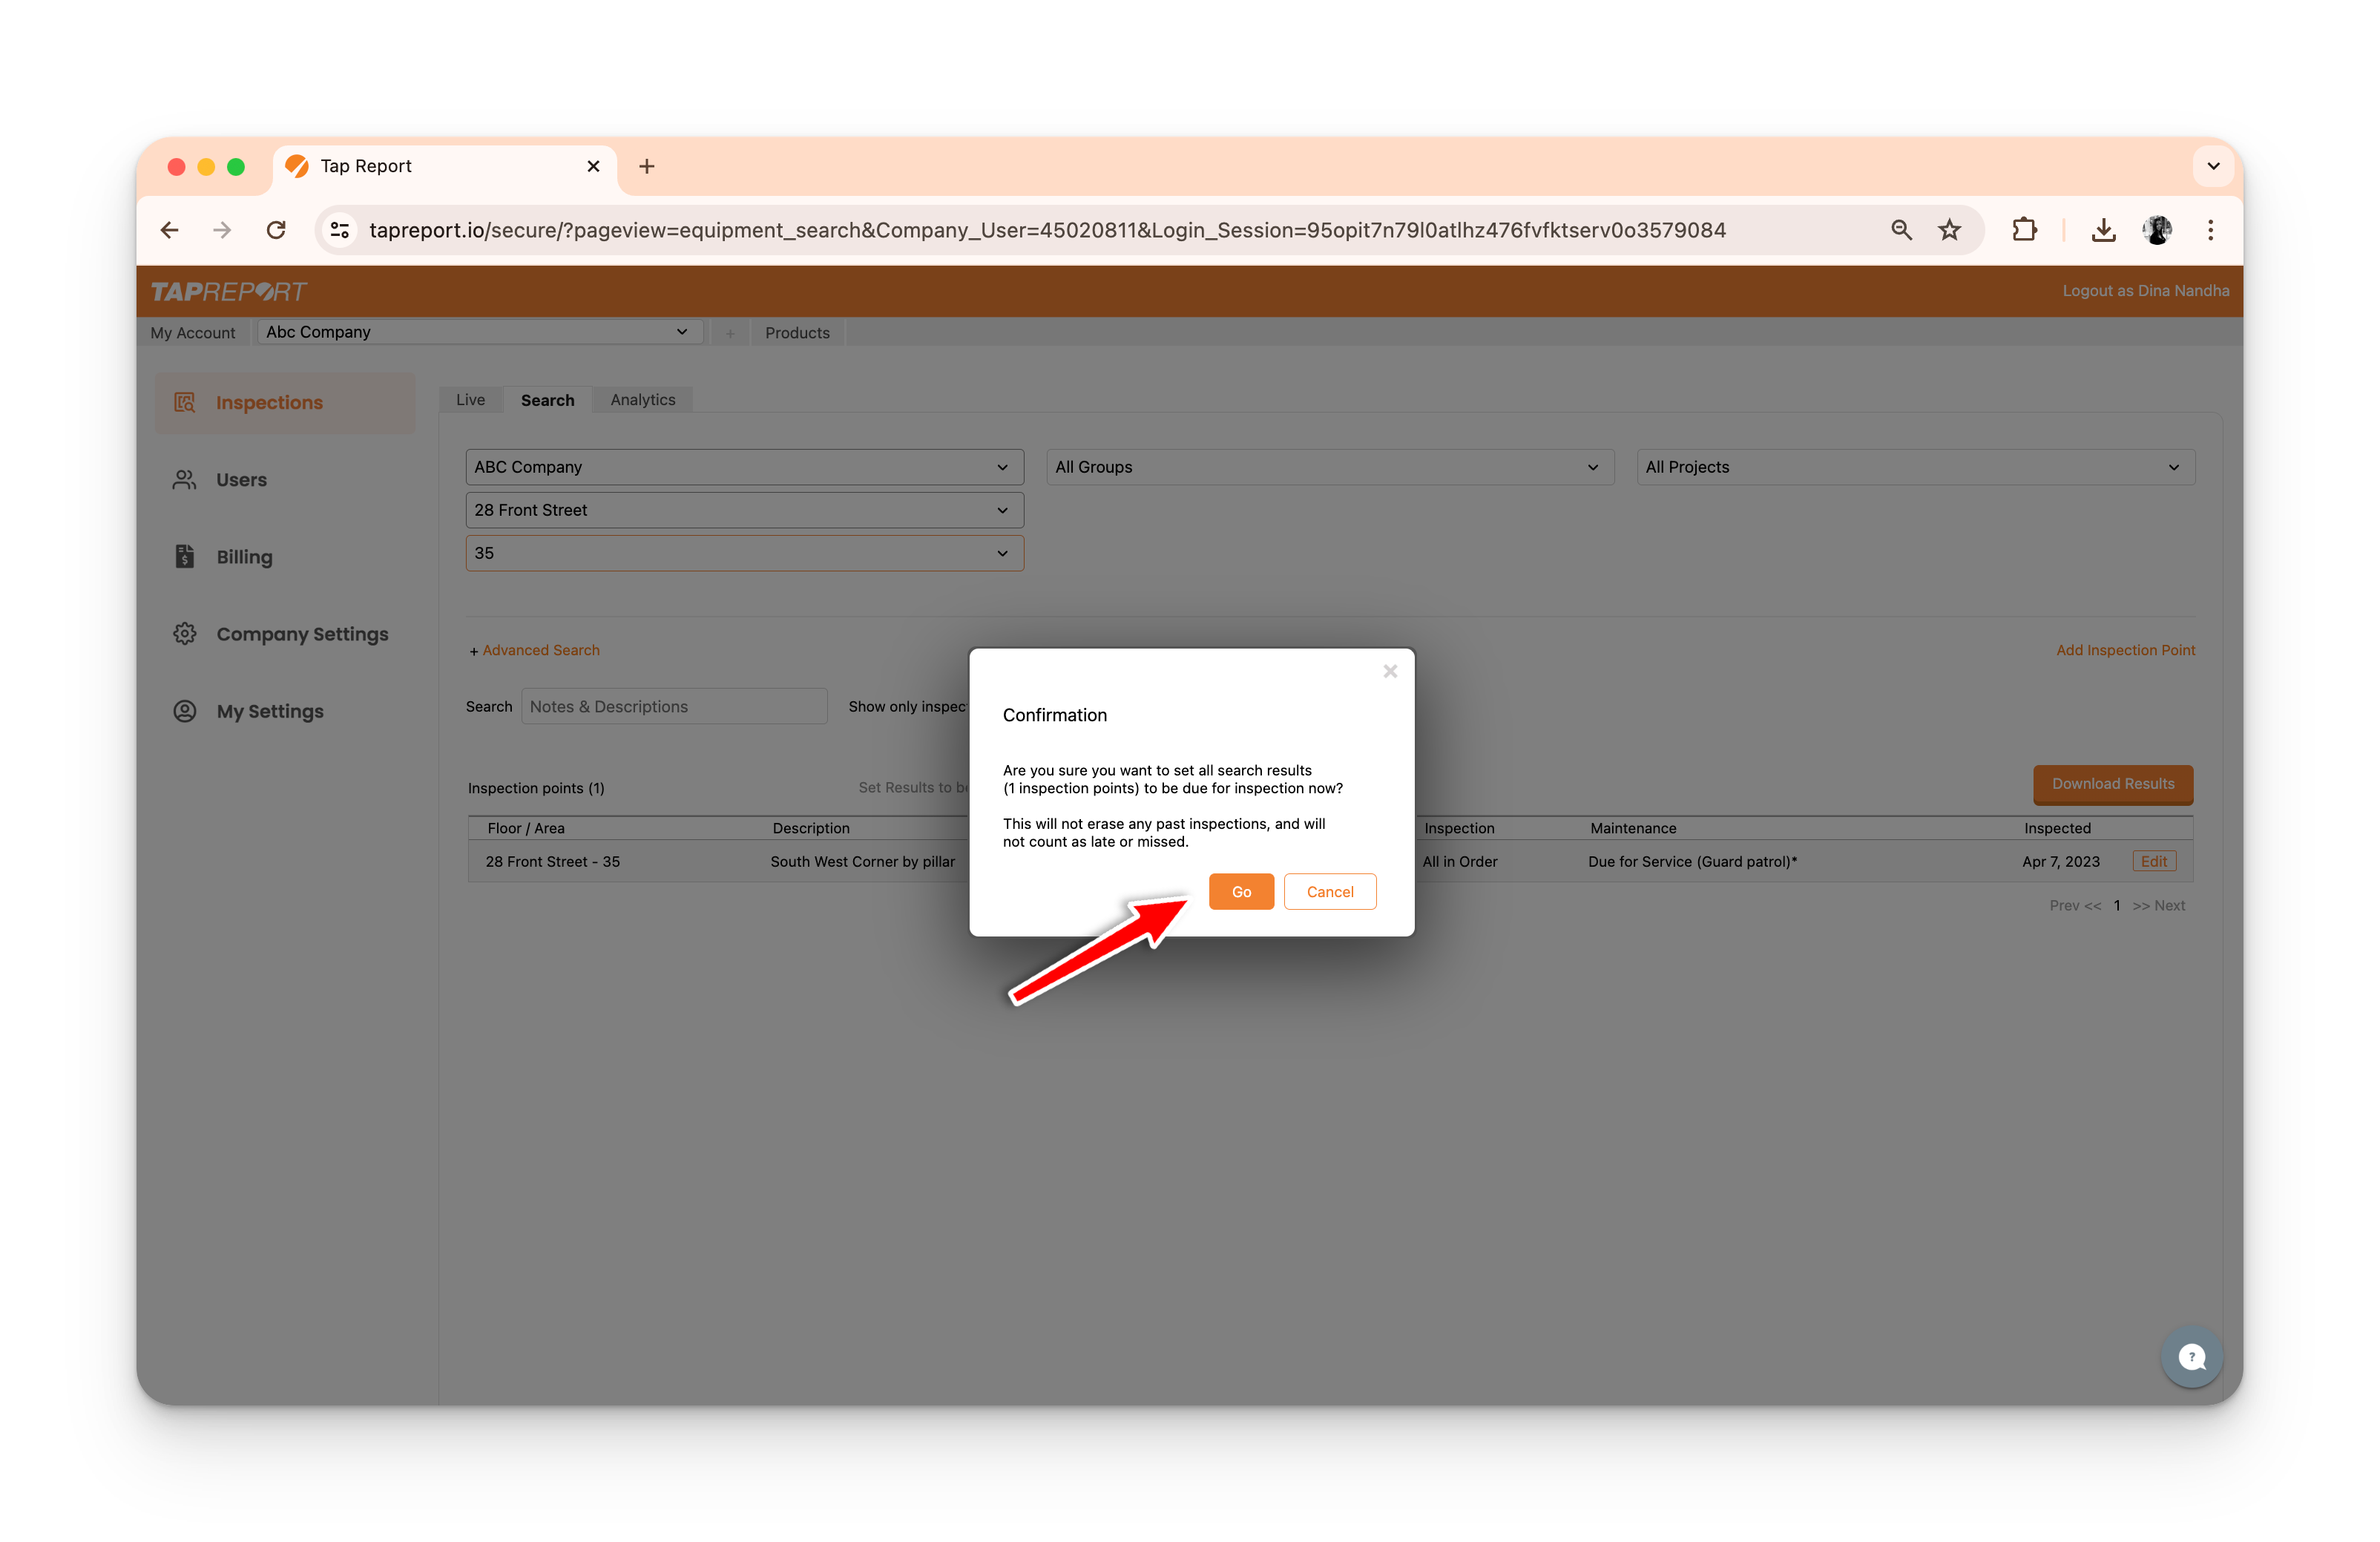Screen dimensions: 2380x1542
Task: Expand the All Groups dropdown
Action: [1329, 467]
